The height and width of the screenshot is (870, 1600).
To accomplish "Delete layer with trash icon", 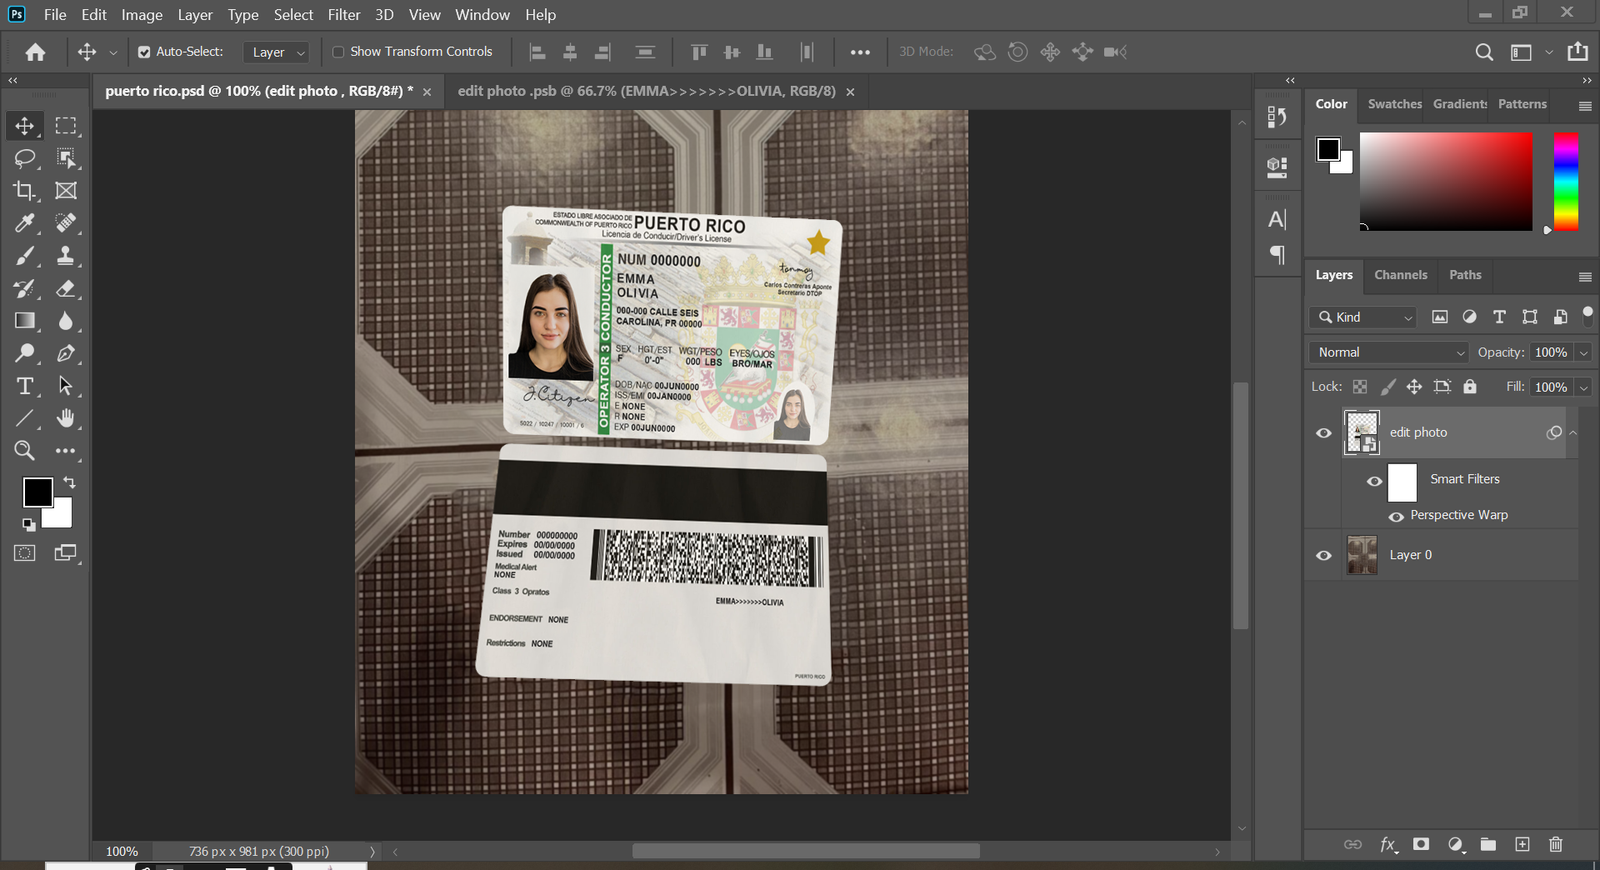I will pyautogui.click(x=1556, y=845).
